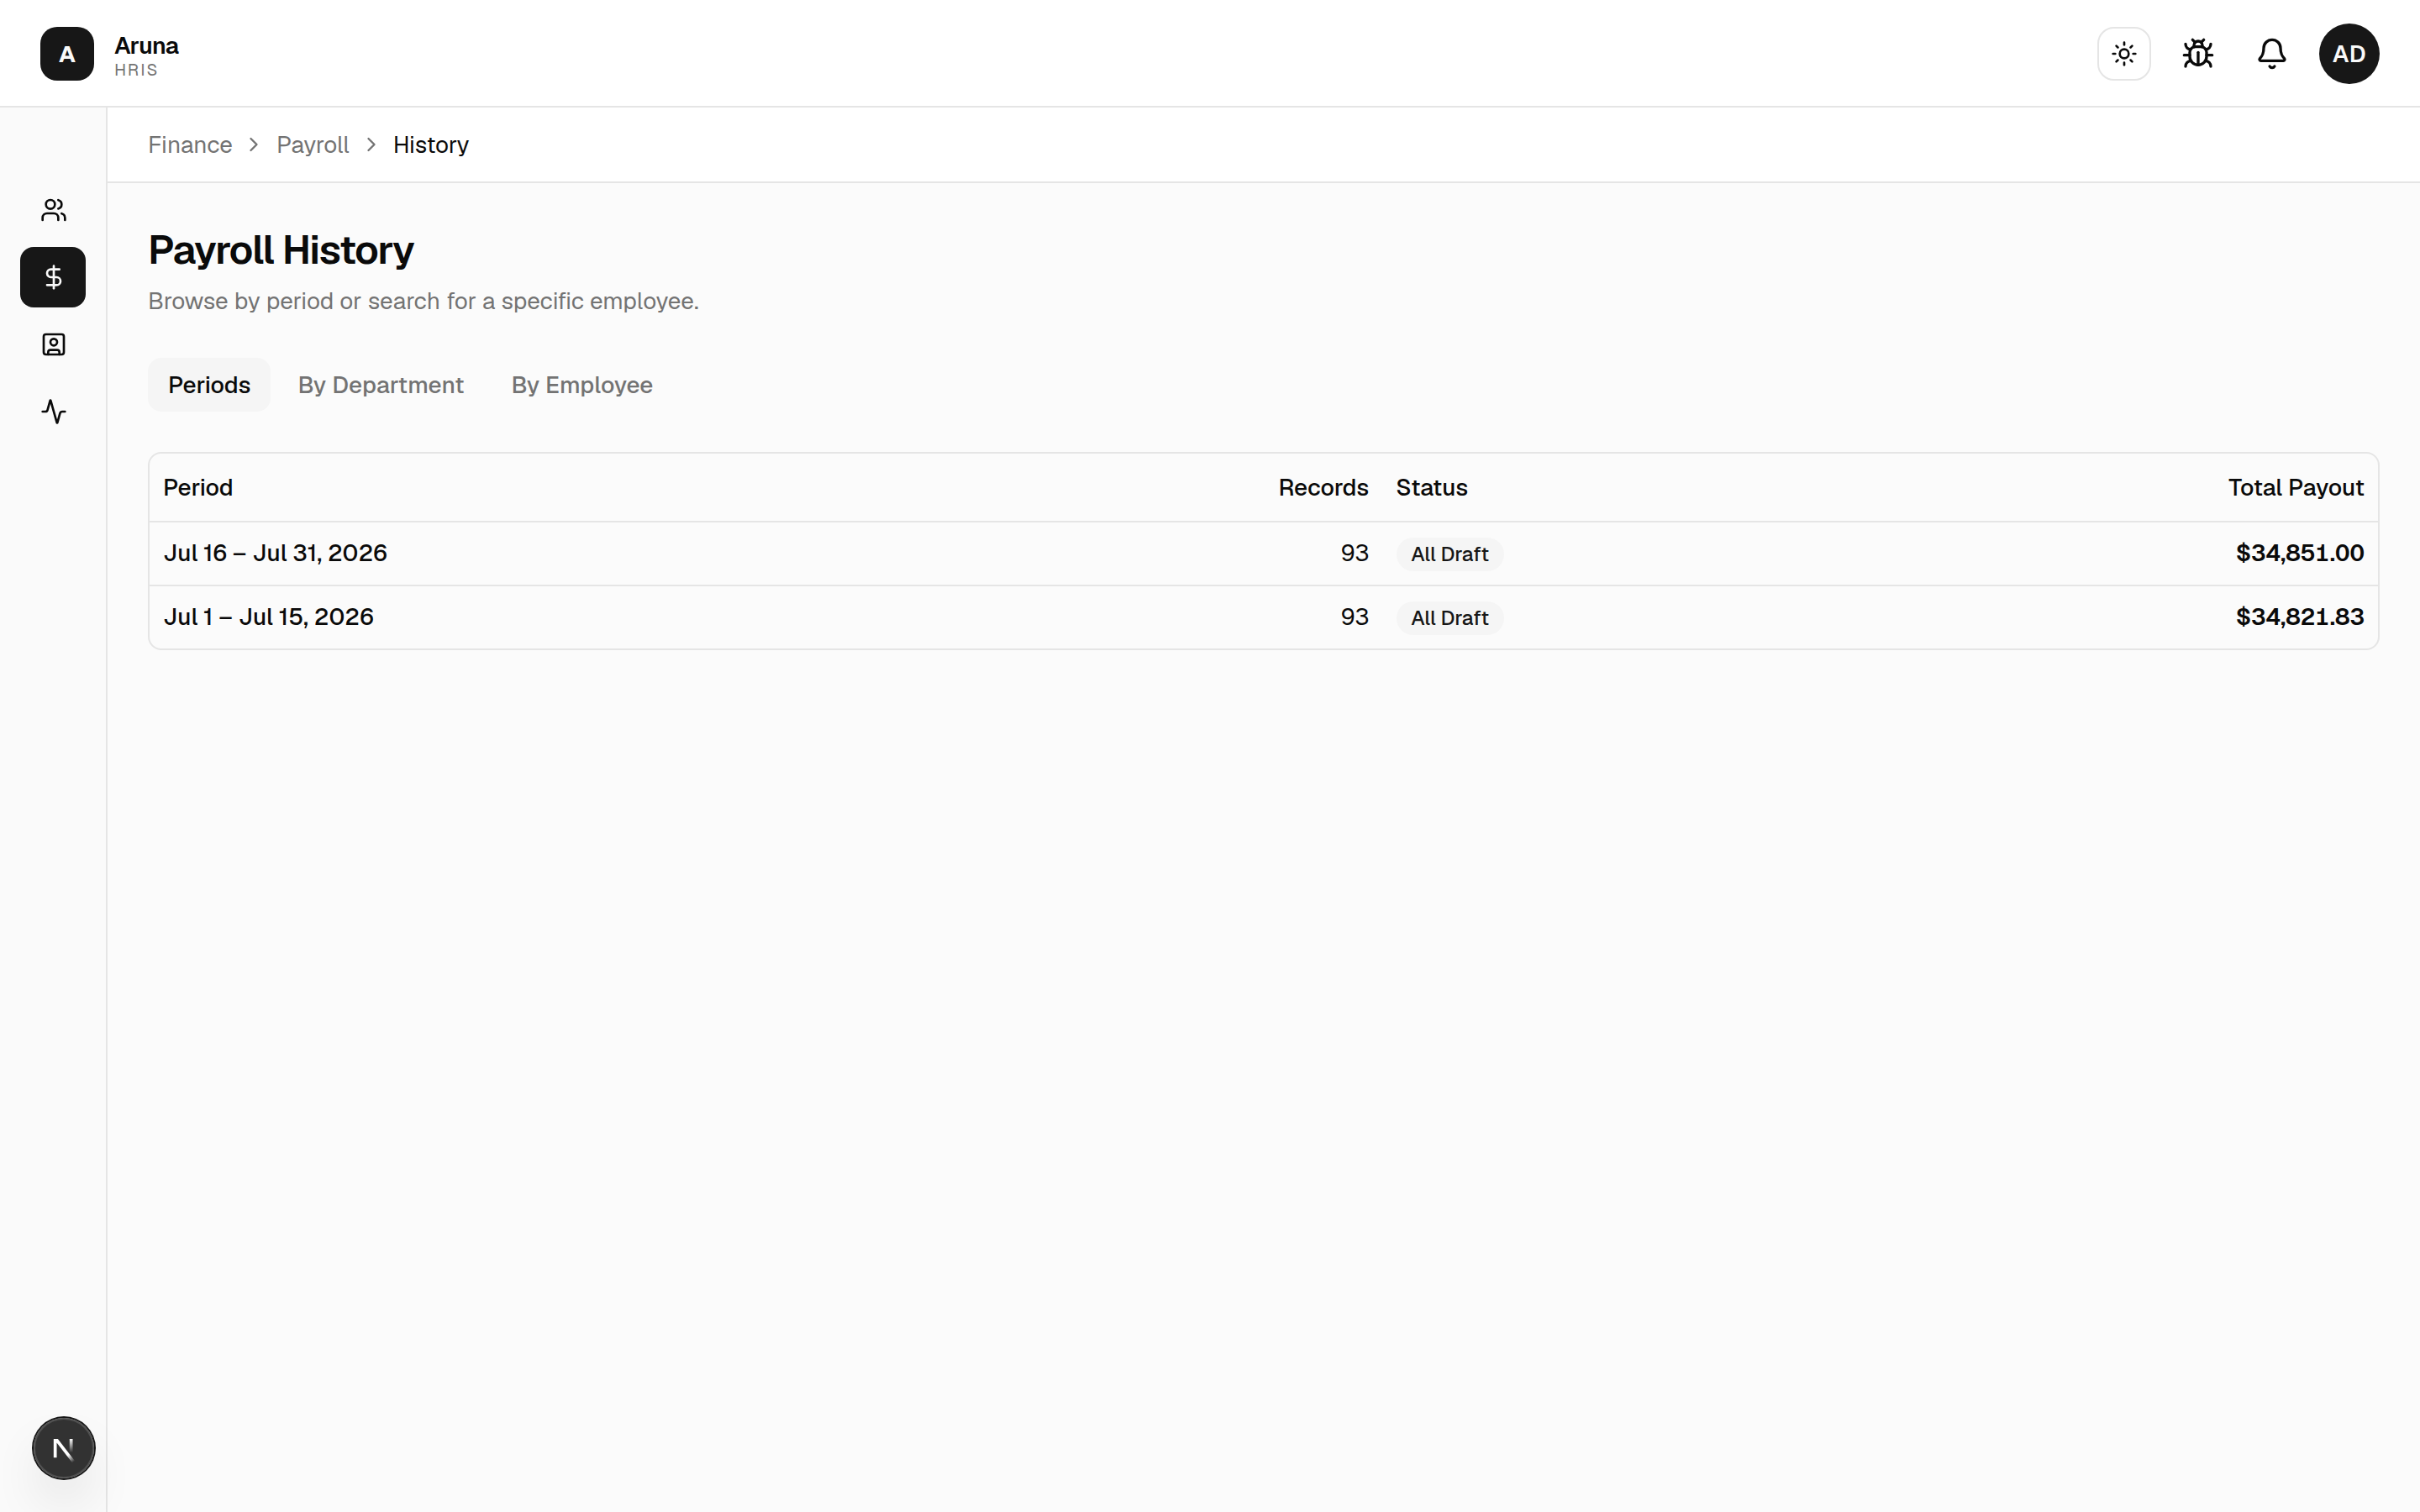Switch to the Periods tab
The height and width of the screenshot is (1512, 2420).
point(209,385)
